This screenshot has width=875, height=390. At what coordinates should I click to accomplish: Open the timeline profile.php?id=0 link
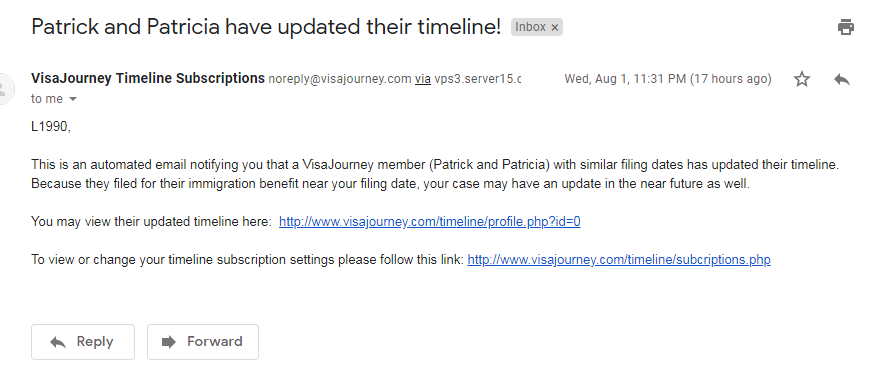coord(430,222)
